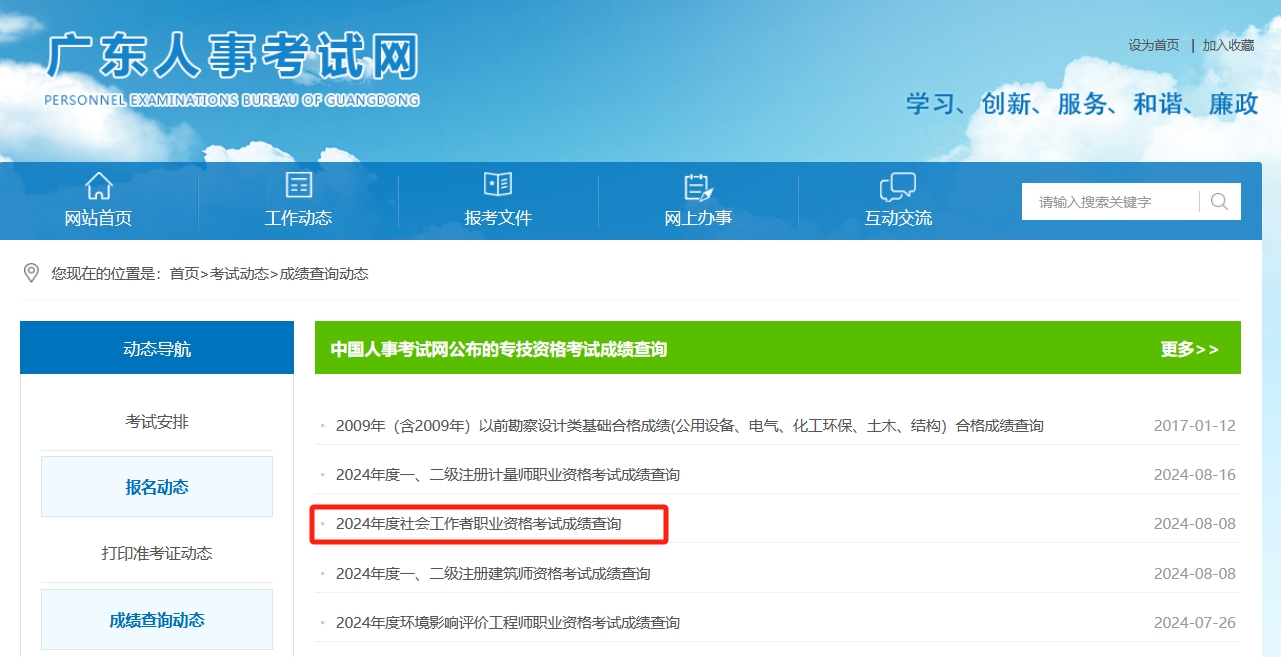The image size is (1281, 657).
Task: Click the location pin icon by breadcrumb
Action: [x=31, y=273]
